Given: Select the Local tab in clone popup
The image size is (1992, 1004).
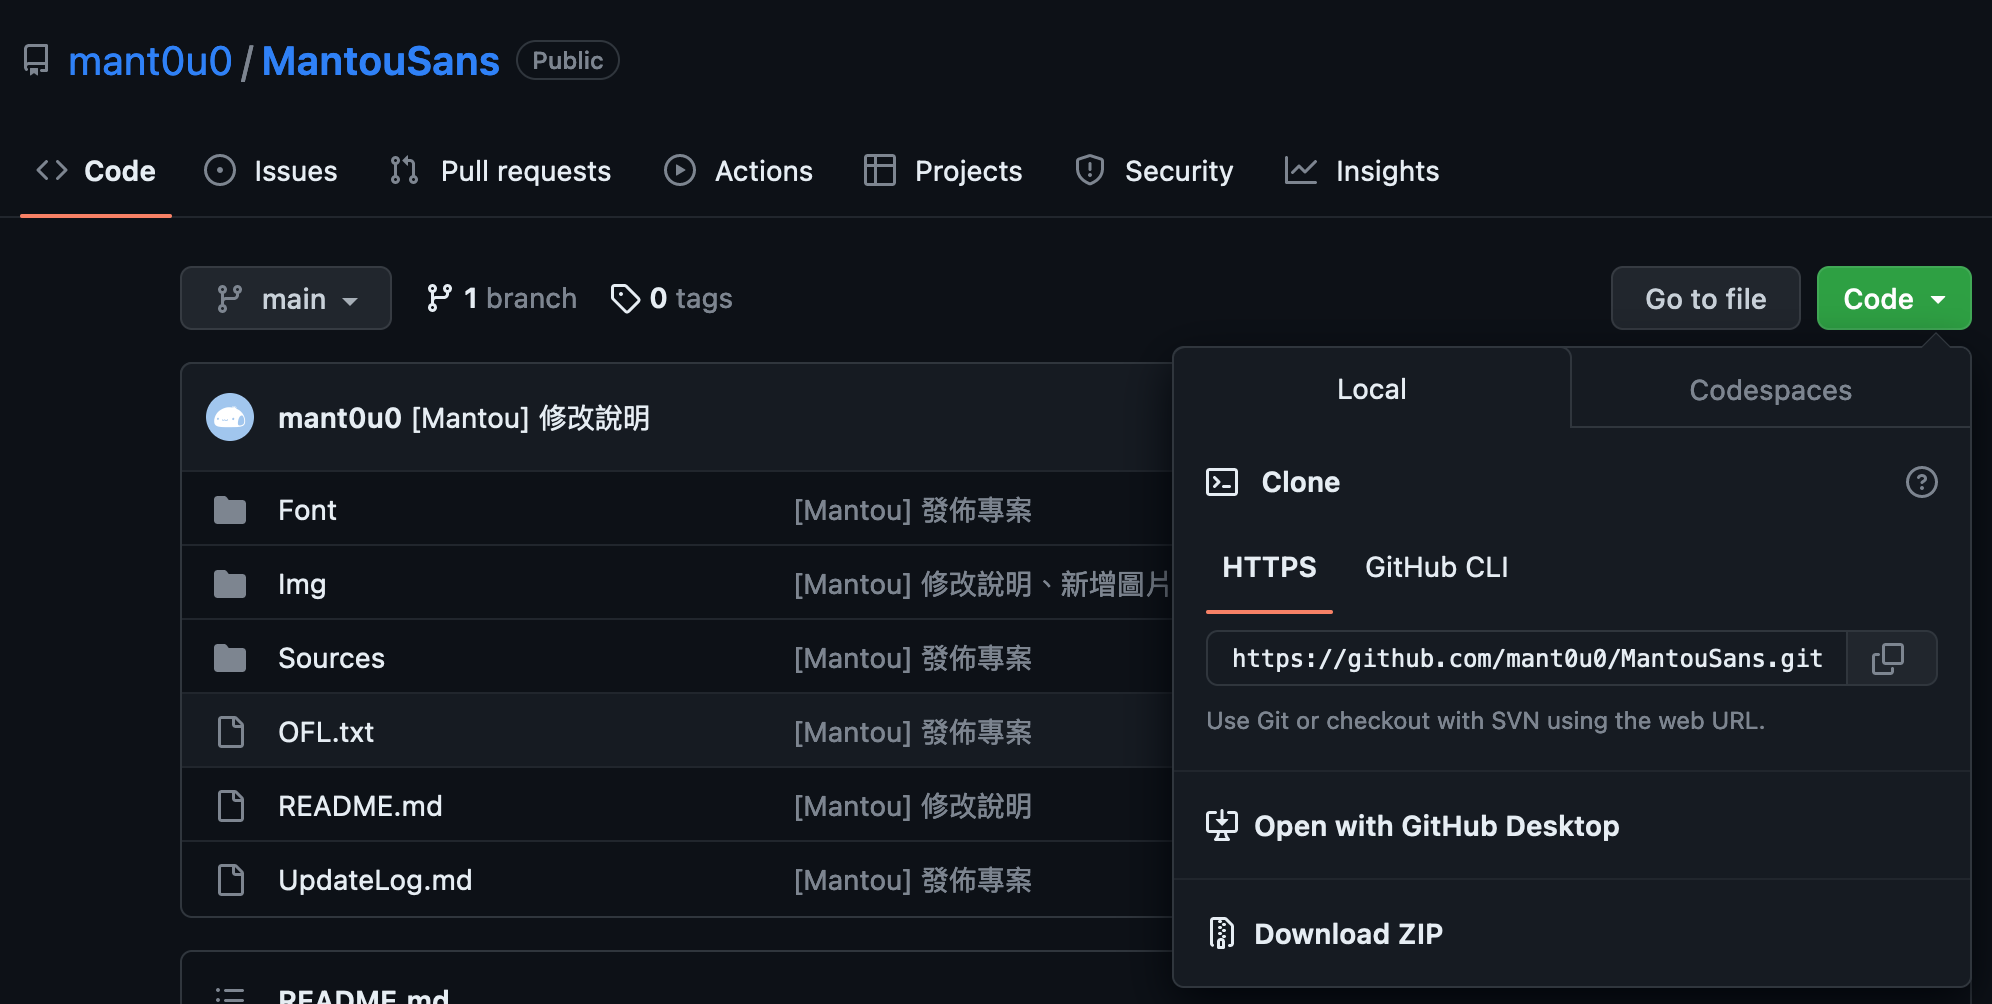Looking at the screenshot, I should pos(1372,389).
